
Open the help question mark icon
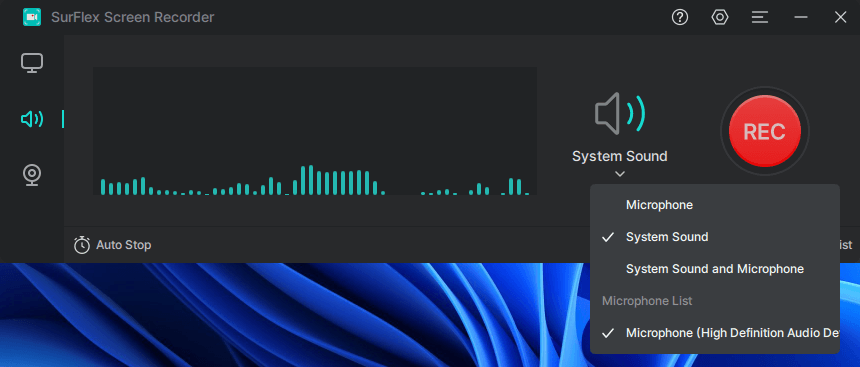tap(680, 18)
